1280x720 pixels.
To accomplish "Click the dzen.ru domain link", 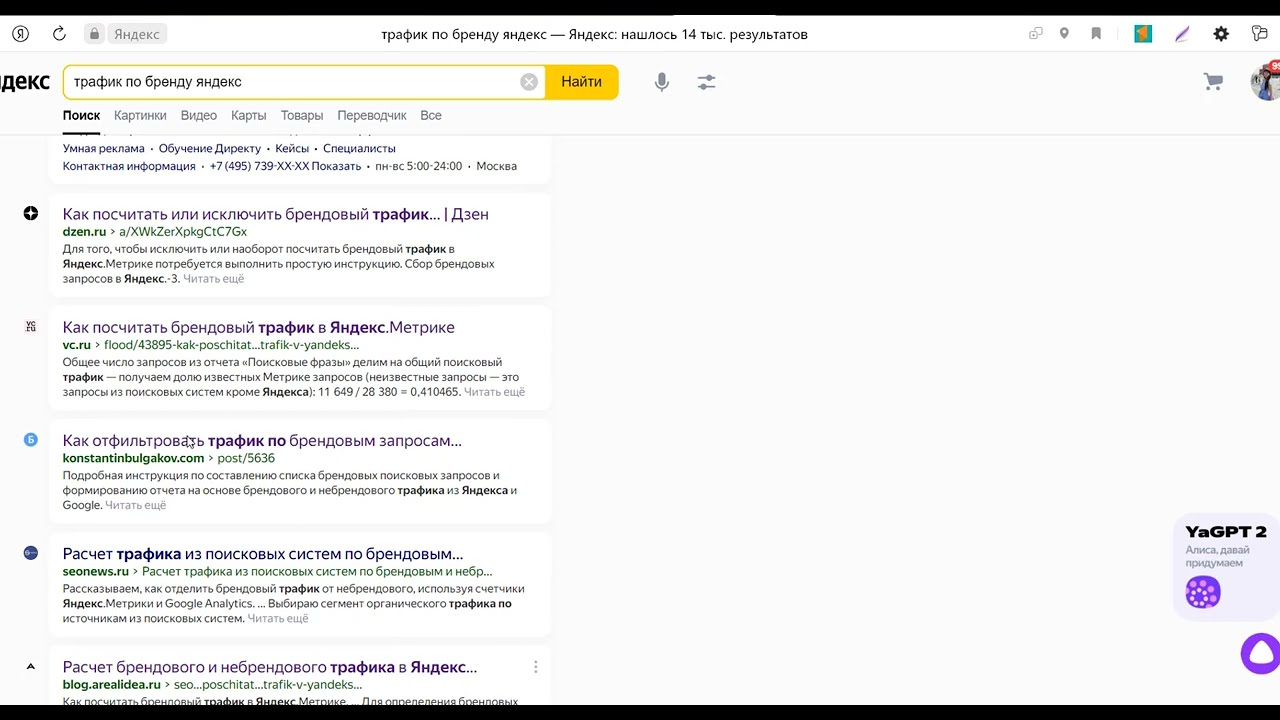I will click(x=84, y=231).
